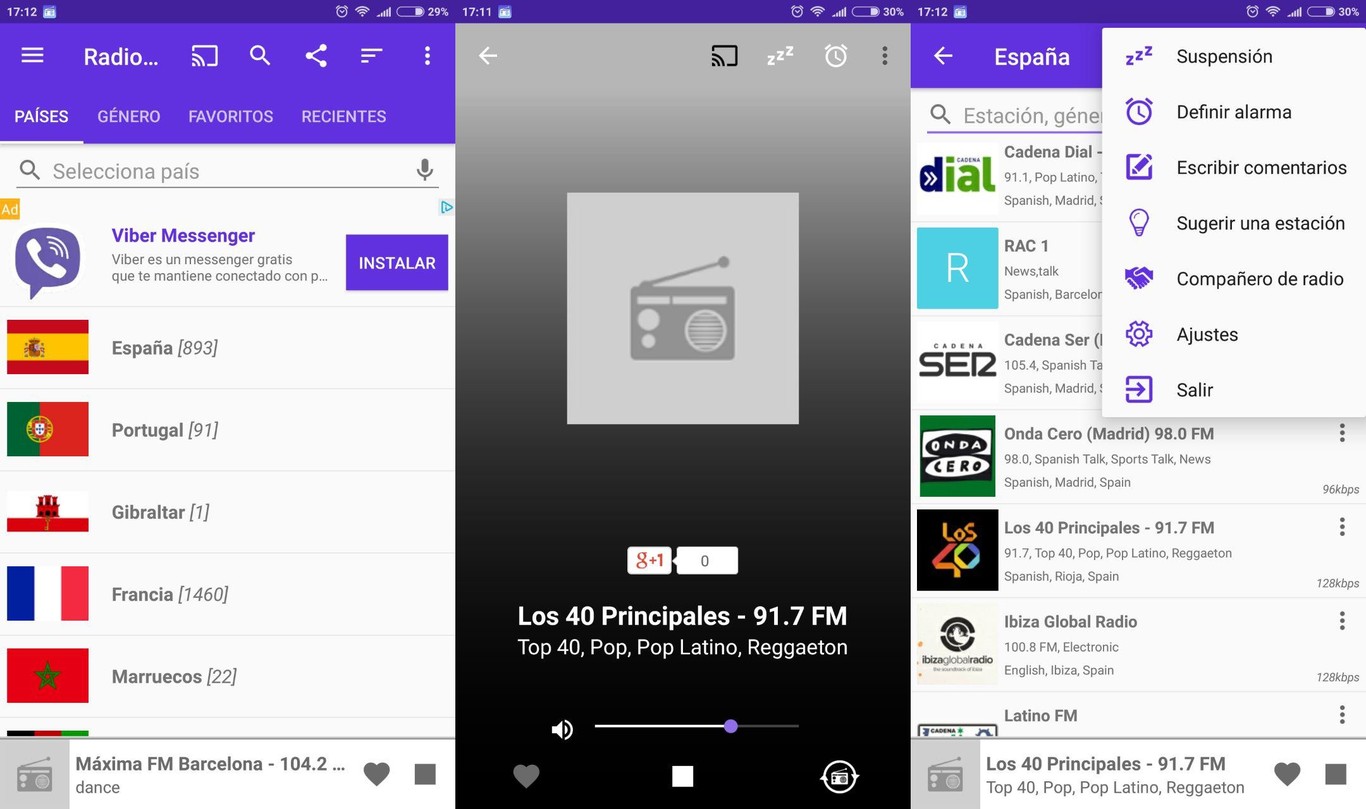Share the radio app
Image resolution: width=1366 pixels, height=809 pixels.
(316, 56)
